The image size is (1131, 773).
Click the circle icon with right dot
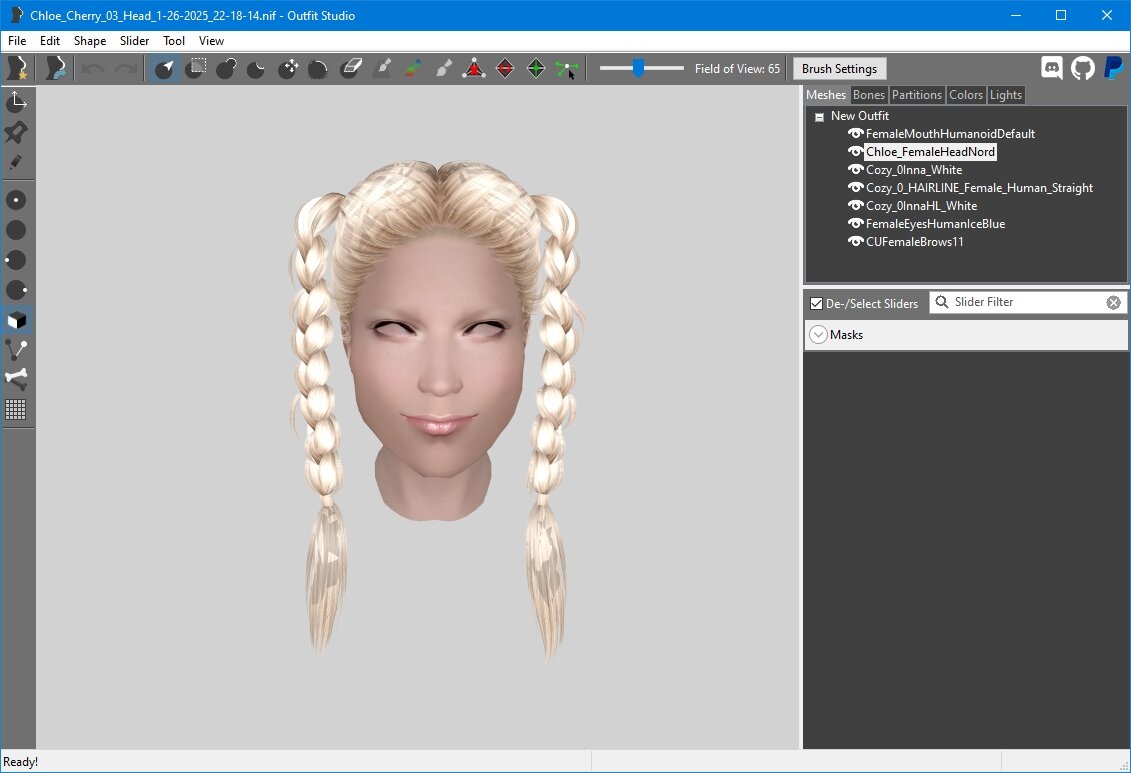[x=16, y=290]
